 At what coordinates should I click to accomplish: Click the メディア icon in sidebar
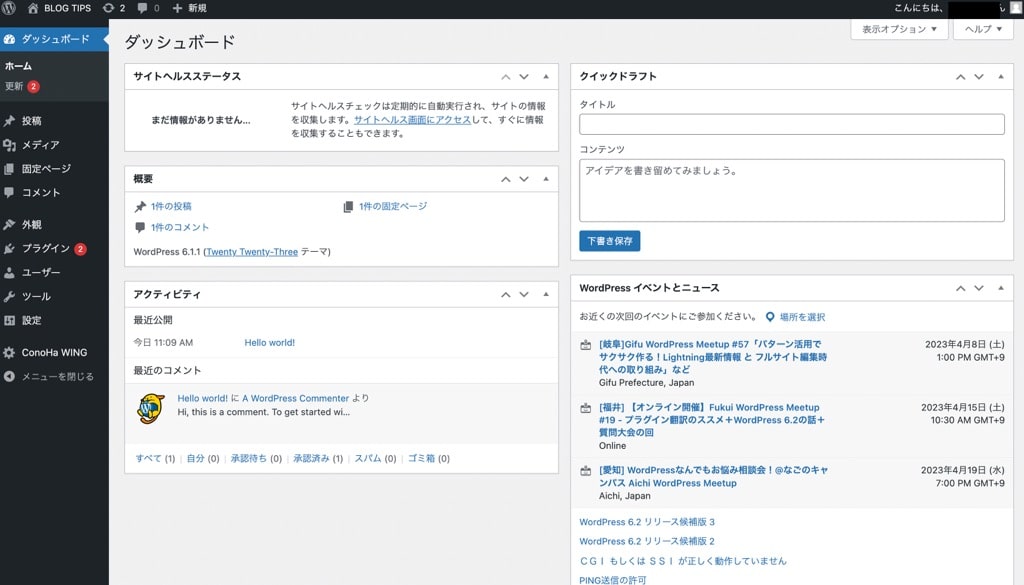(9, 145)
